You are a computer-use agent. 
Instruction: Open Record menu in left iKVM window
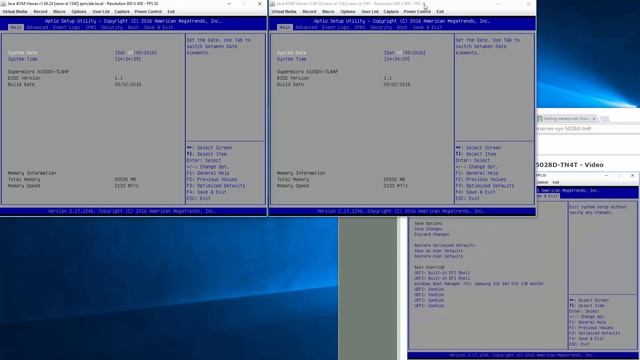coord(40,11)
